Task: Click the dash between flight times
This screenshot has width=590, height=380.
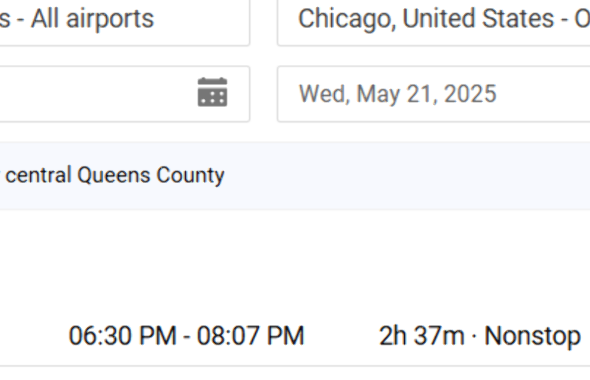Action: click(x=187, y=336)
